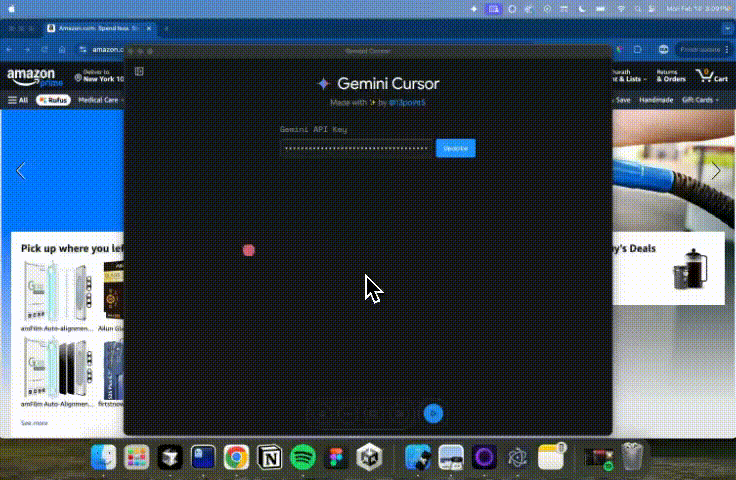
Task: Go to previous Amazon carousel slide
Action: (21, 170)
